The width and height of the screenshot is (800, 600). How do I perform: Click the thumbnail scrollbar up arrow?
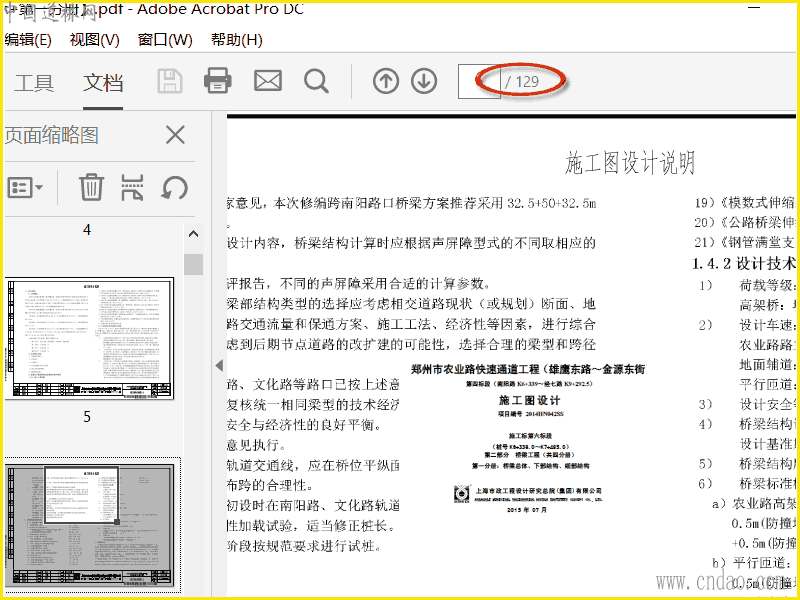[x=193, y=234]
